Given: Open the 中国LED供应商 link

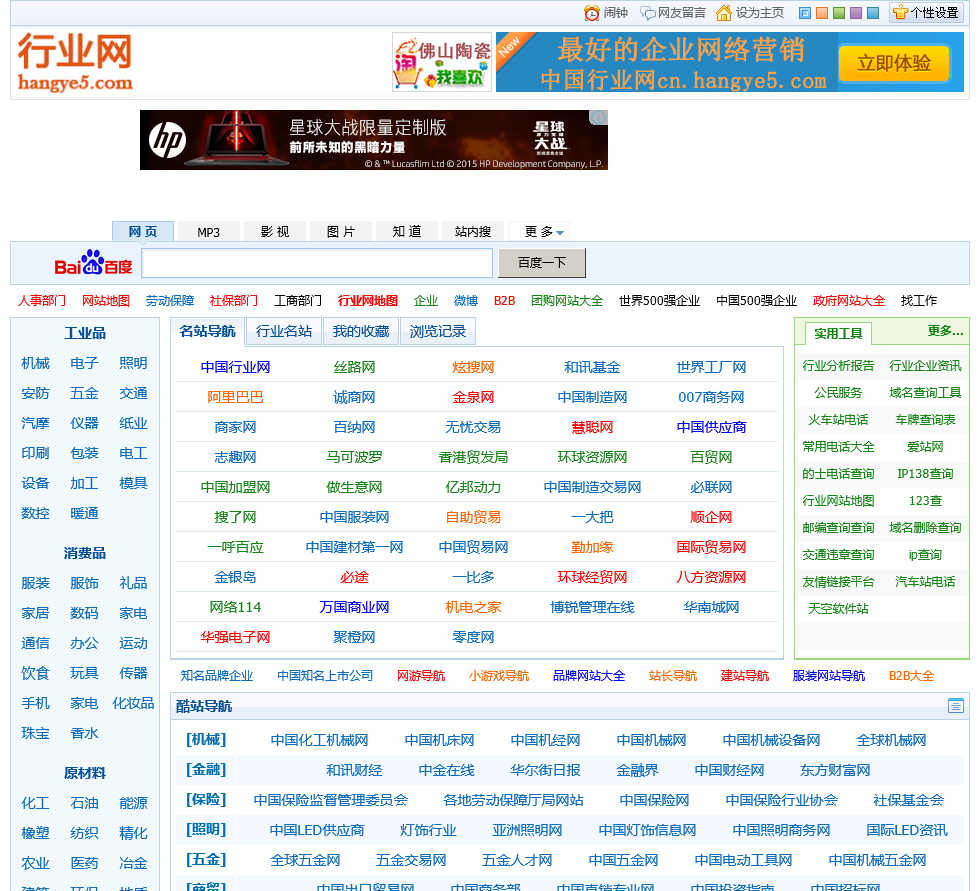Looking at the screenshot, I should (x=317, y=830).
